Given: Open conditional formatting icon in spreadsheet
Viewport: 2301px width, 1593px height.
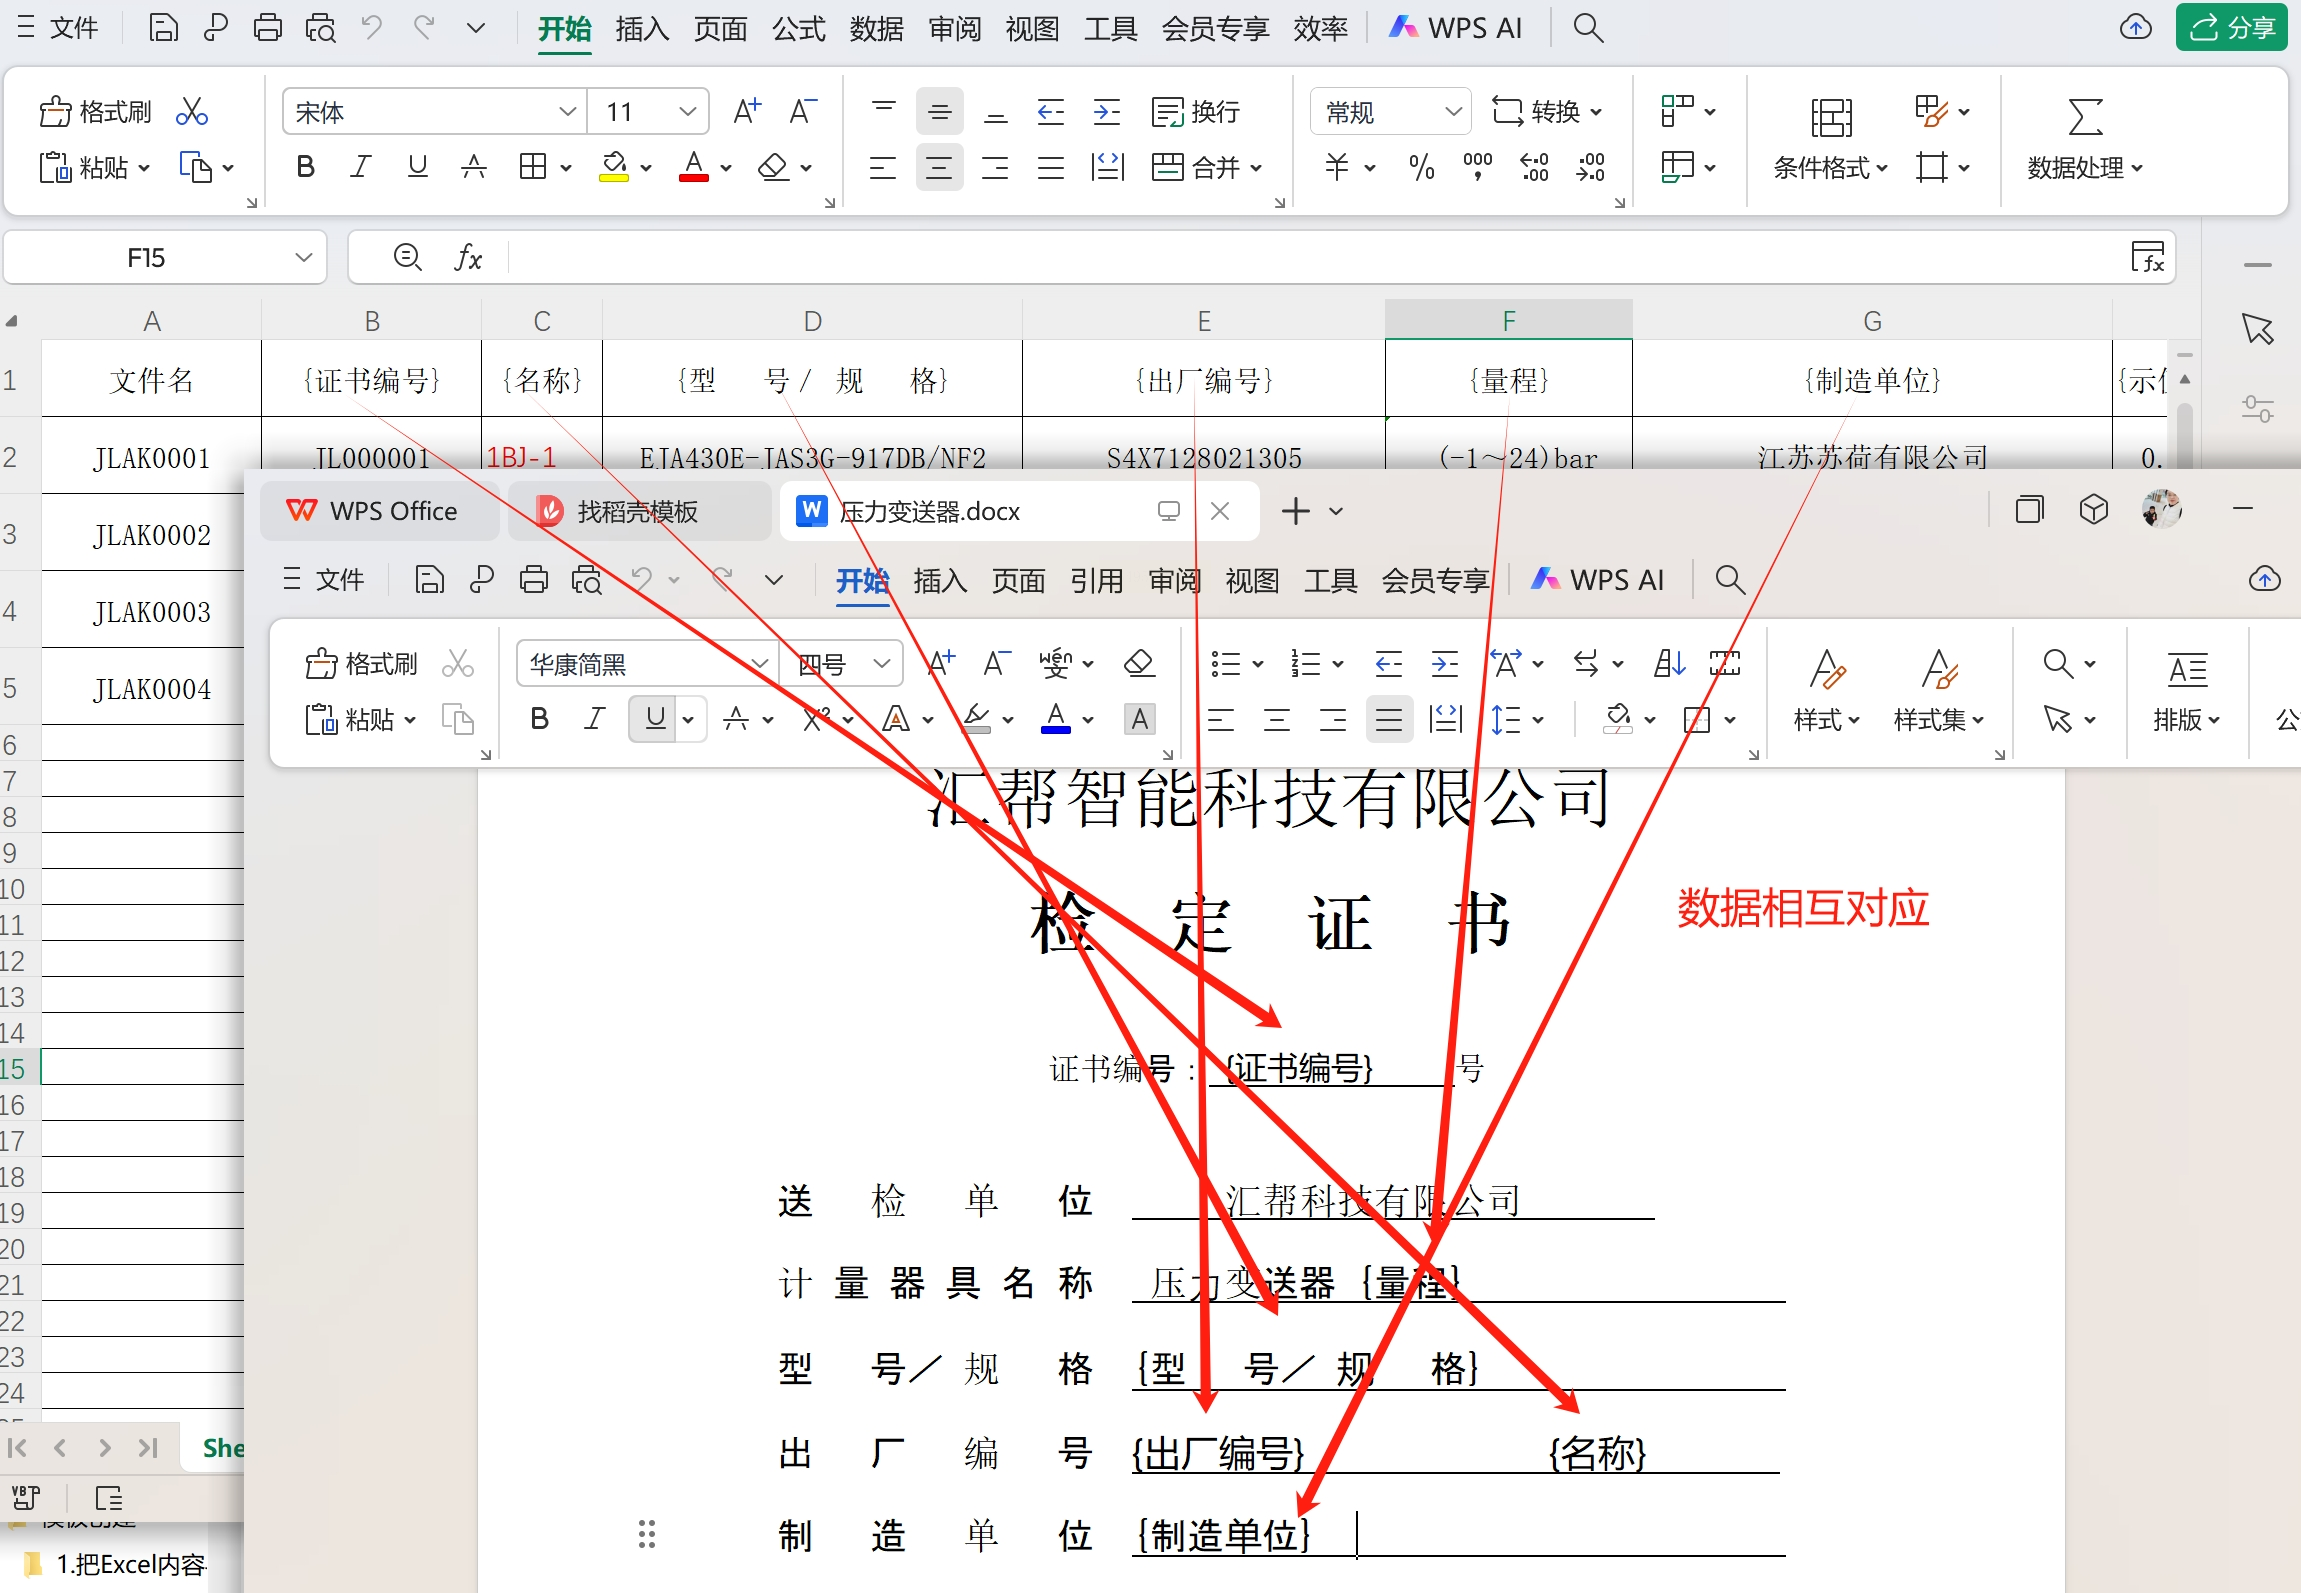Looking at the screenshot, I should pos(1830,118).
